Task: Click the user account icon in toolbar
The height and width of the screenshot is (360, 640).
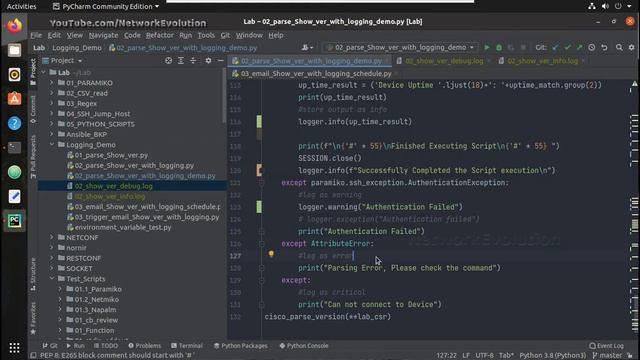Action: (x=307, y=48)
